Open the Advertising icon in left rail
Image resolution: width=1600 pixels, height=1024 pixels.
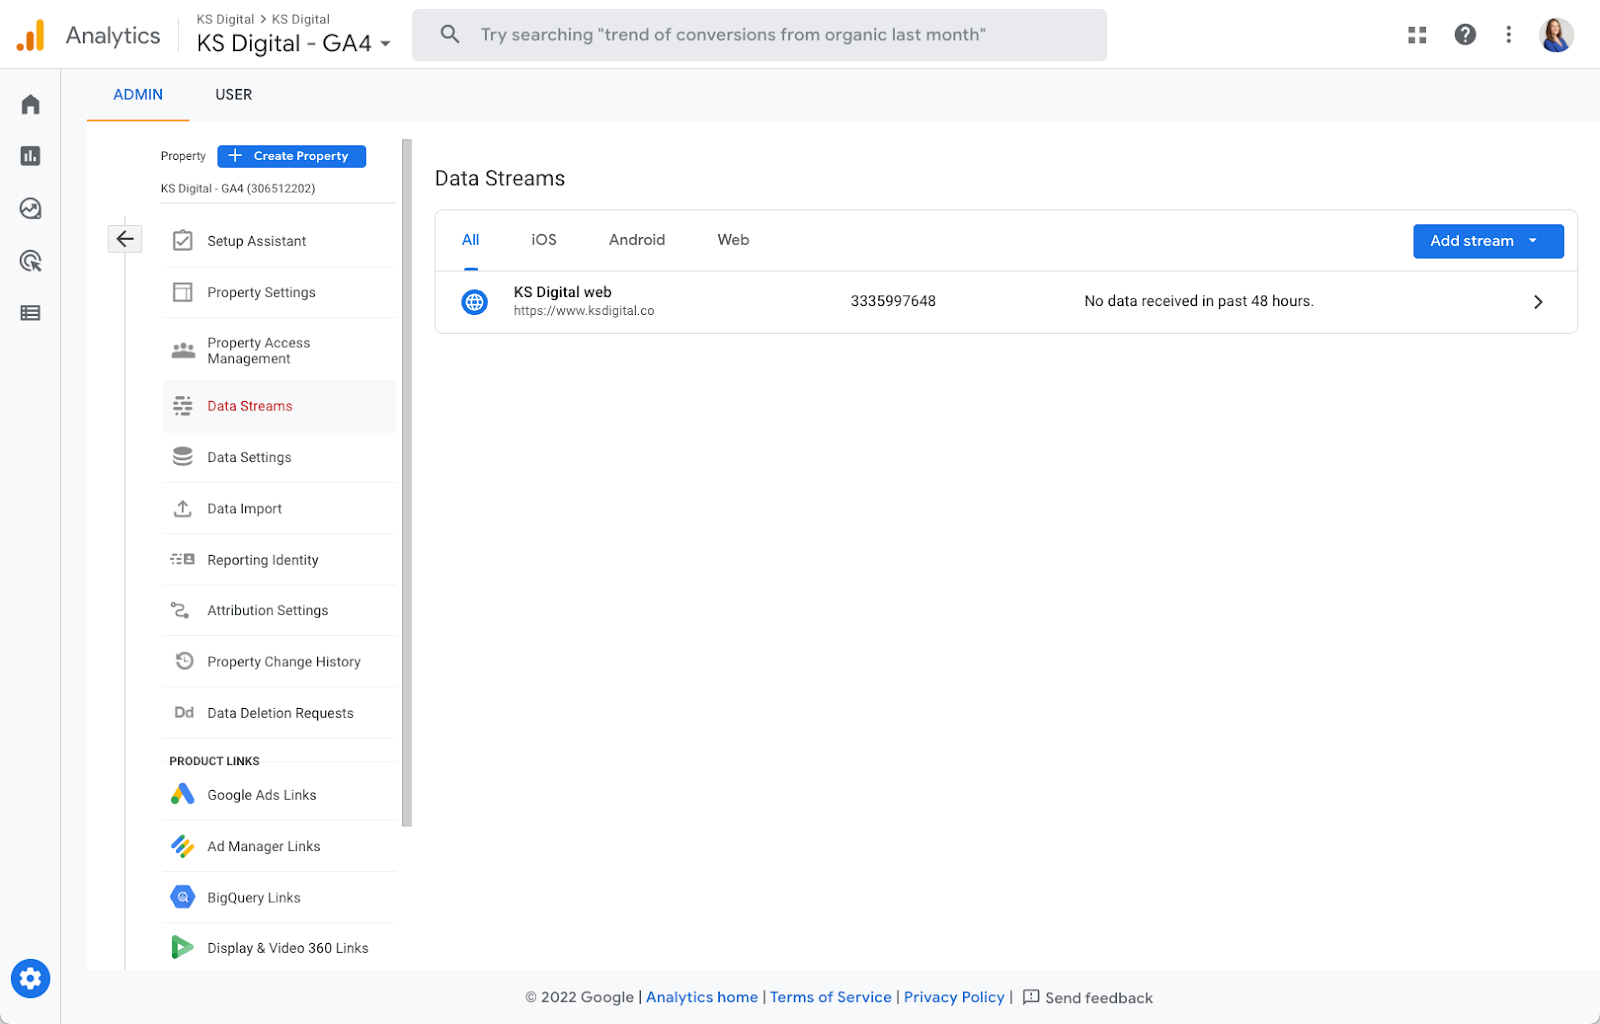(x=31, y=261)
